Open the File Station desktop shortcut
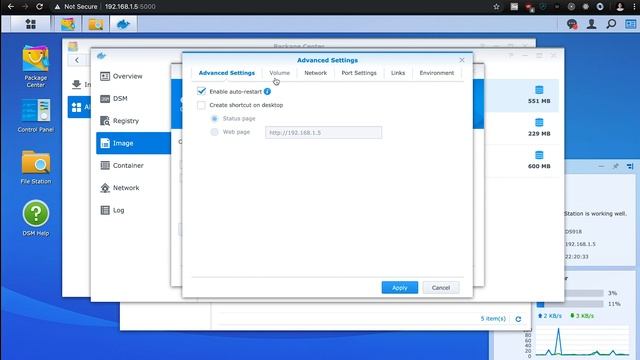 36,167
